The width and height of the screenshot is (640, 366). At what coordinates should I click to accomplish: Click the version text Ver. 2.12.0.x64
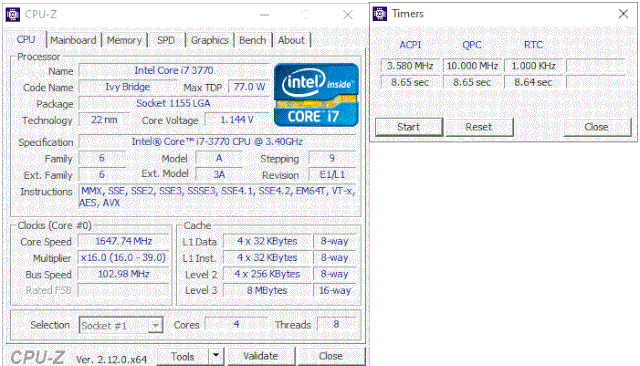pos(111,359)
